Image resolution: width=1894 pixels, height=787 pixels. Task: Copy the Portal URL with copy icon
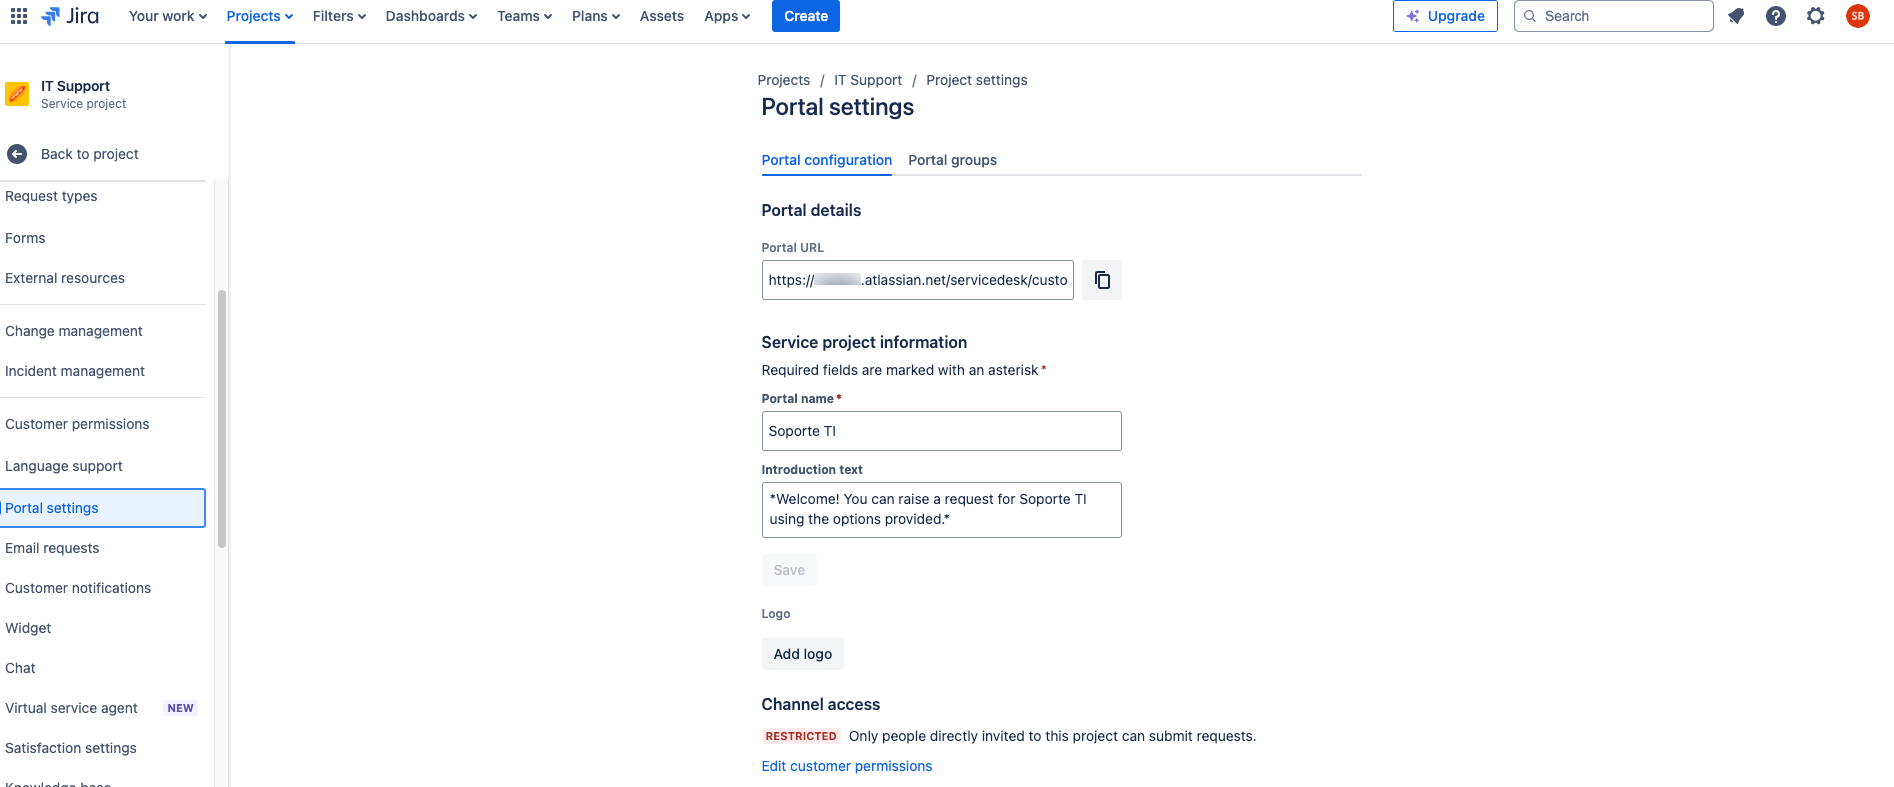[x=1102, y=280]
